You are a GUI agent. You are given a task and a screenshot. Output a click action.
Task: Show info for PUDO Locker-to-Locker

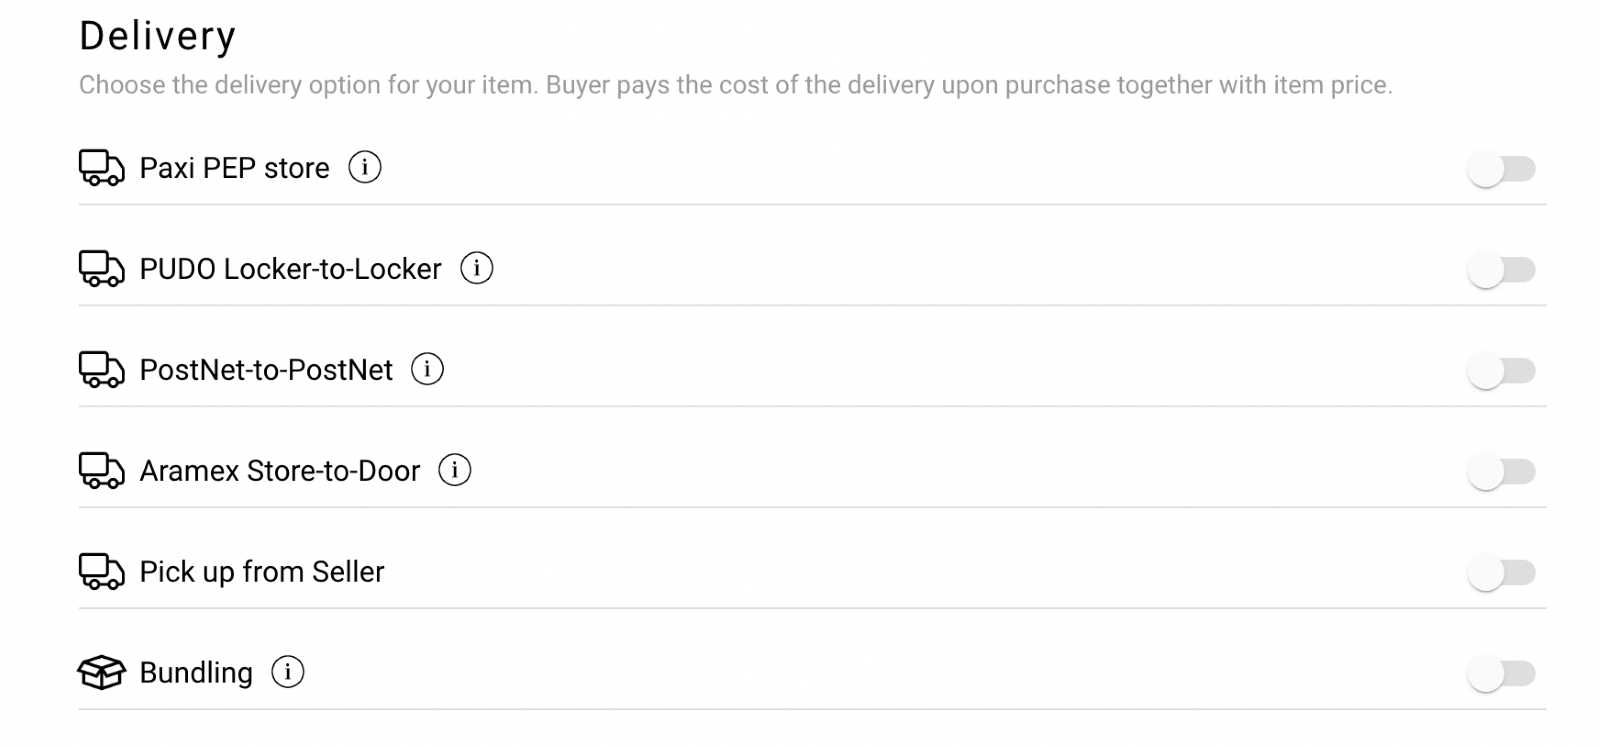pyautogui.click(x=477, y=268)
